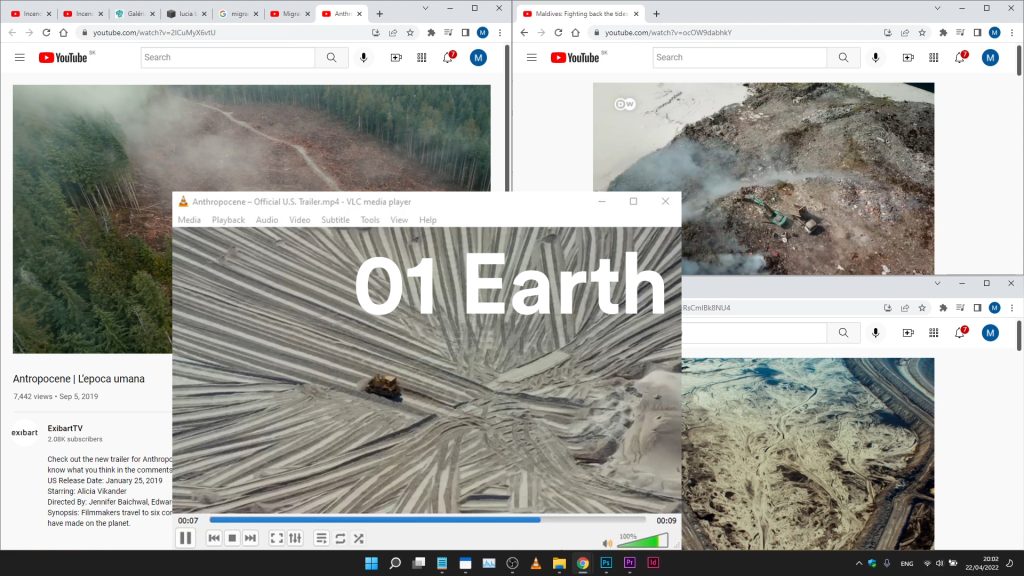Open YouTube notifications in left window
The image size is (1024, 576).
[x=448, y=57]
